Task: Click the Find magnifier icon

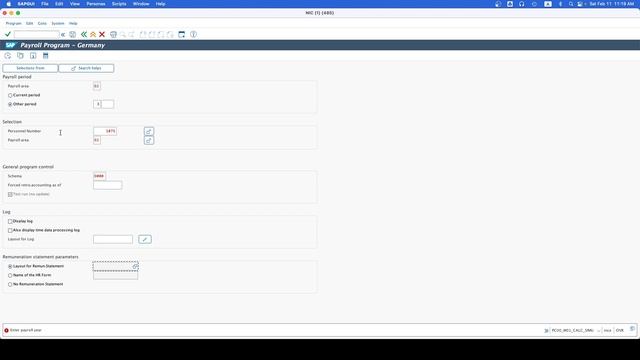Action: coord(122,35)
